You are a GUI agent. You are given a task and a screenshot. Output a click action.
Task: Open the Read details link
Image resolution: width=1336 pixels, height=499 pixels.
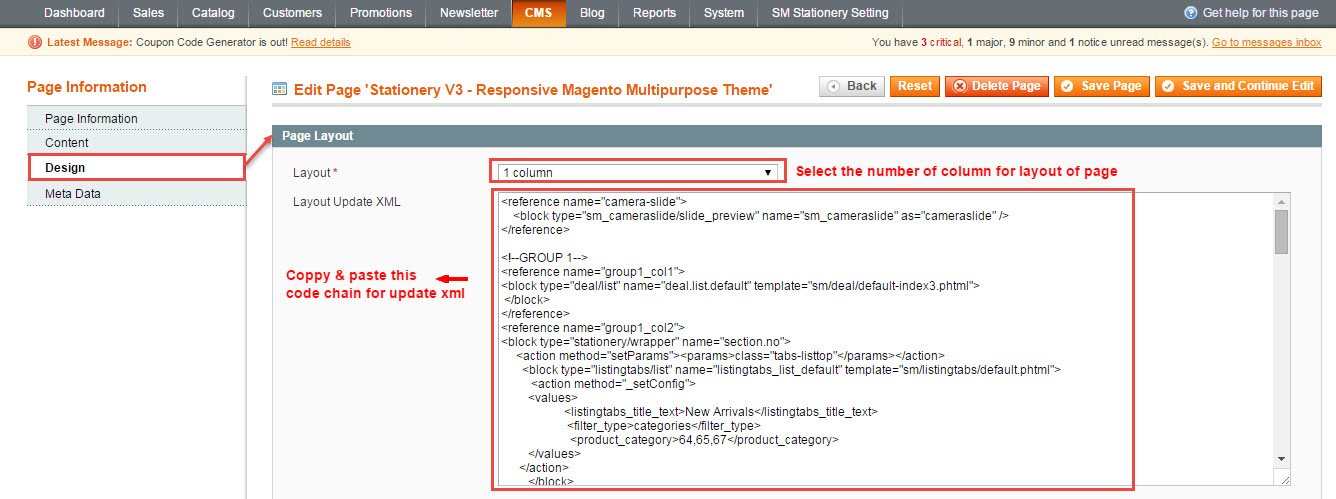pos(321,42)
